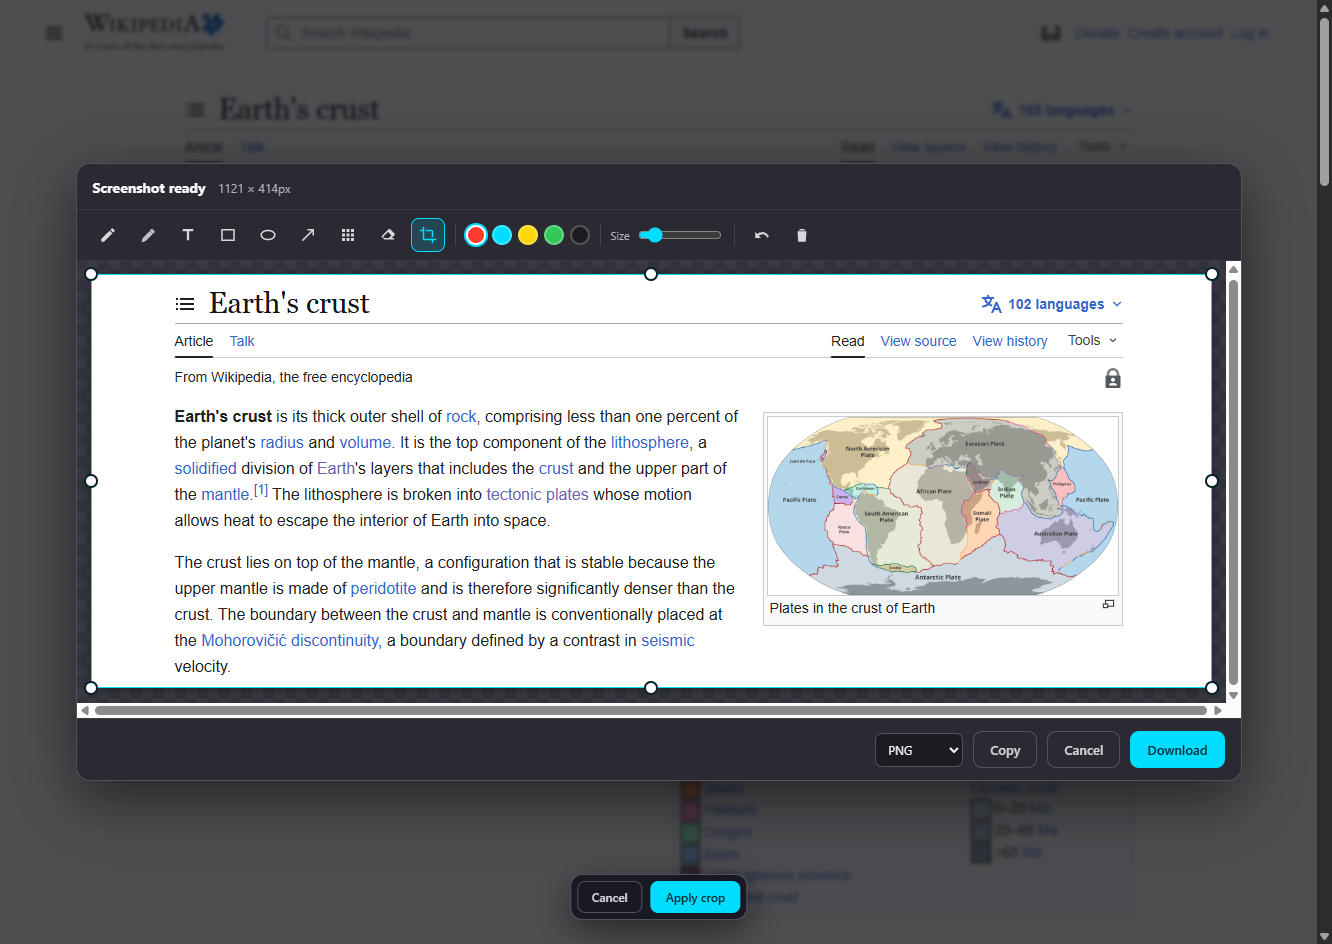Choose the cyan color swatch
Viewport: 1332px width, 944px height.
(502, 235)
